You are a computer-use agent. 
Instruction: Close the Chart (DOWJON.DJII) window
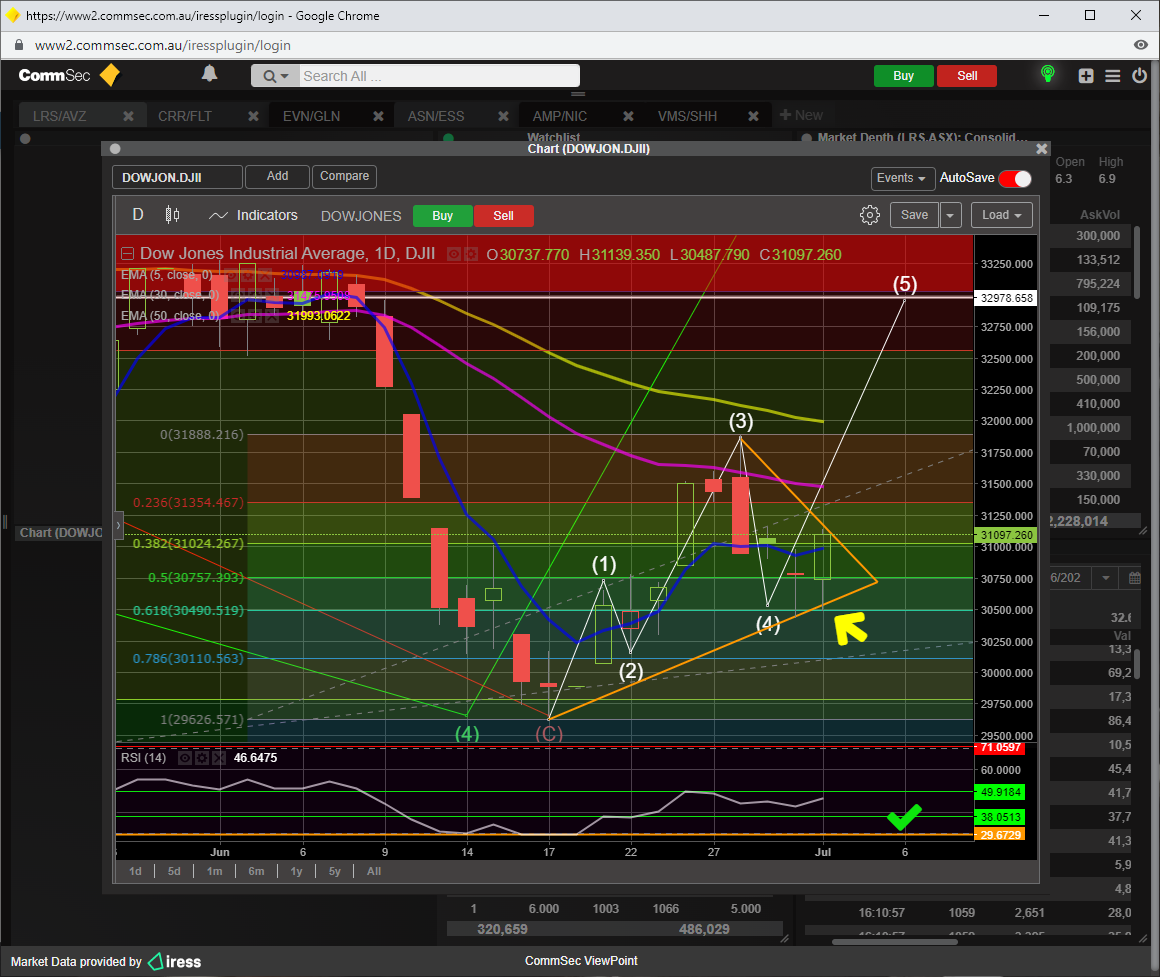click(x=1042, y=149)
